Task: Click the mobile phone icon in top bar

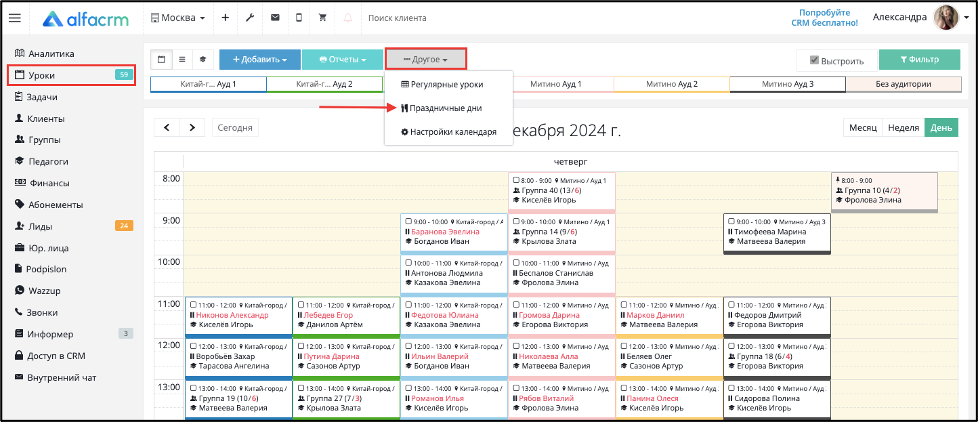Action: (x=299, y=18)
